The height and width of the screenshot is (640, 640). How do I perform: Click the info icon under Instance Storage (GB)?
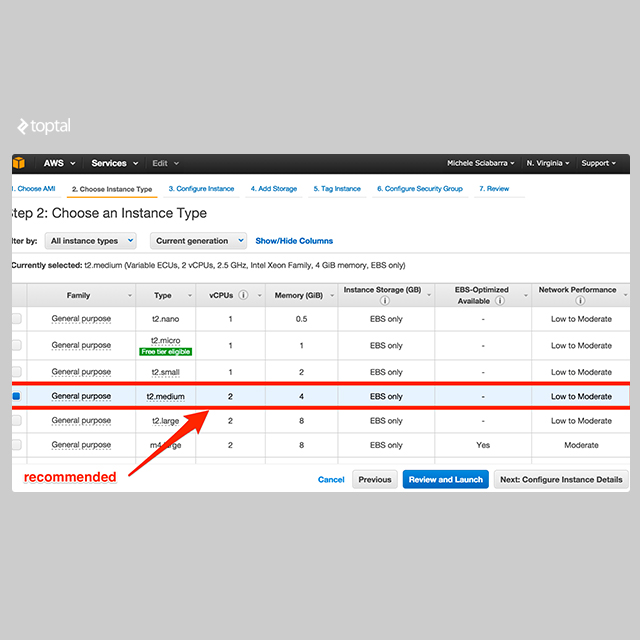[x=384, y=301]
